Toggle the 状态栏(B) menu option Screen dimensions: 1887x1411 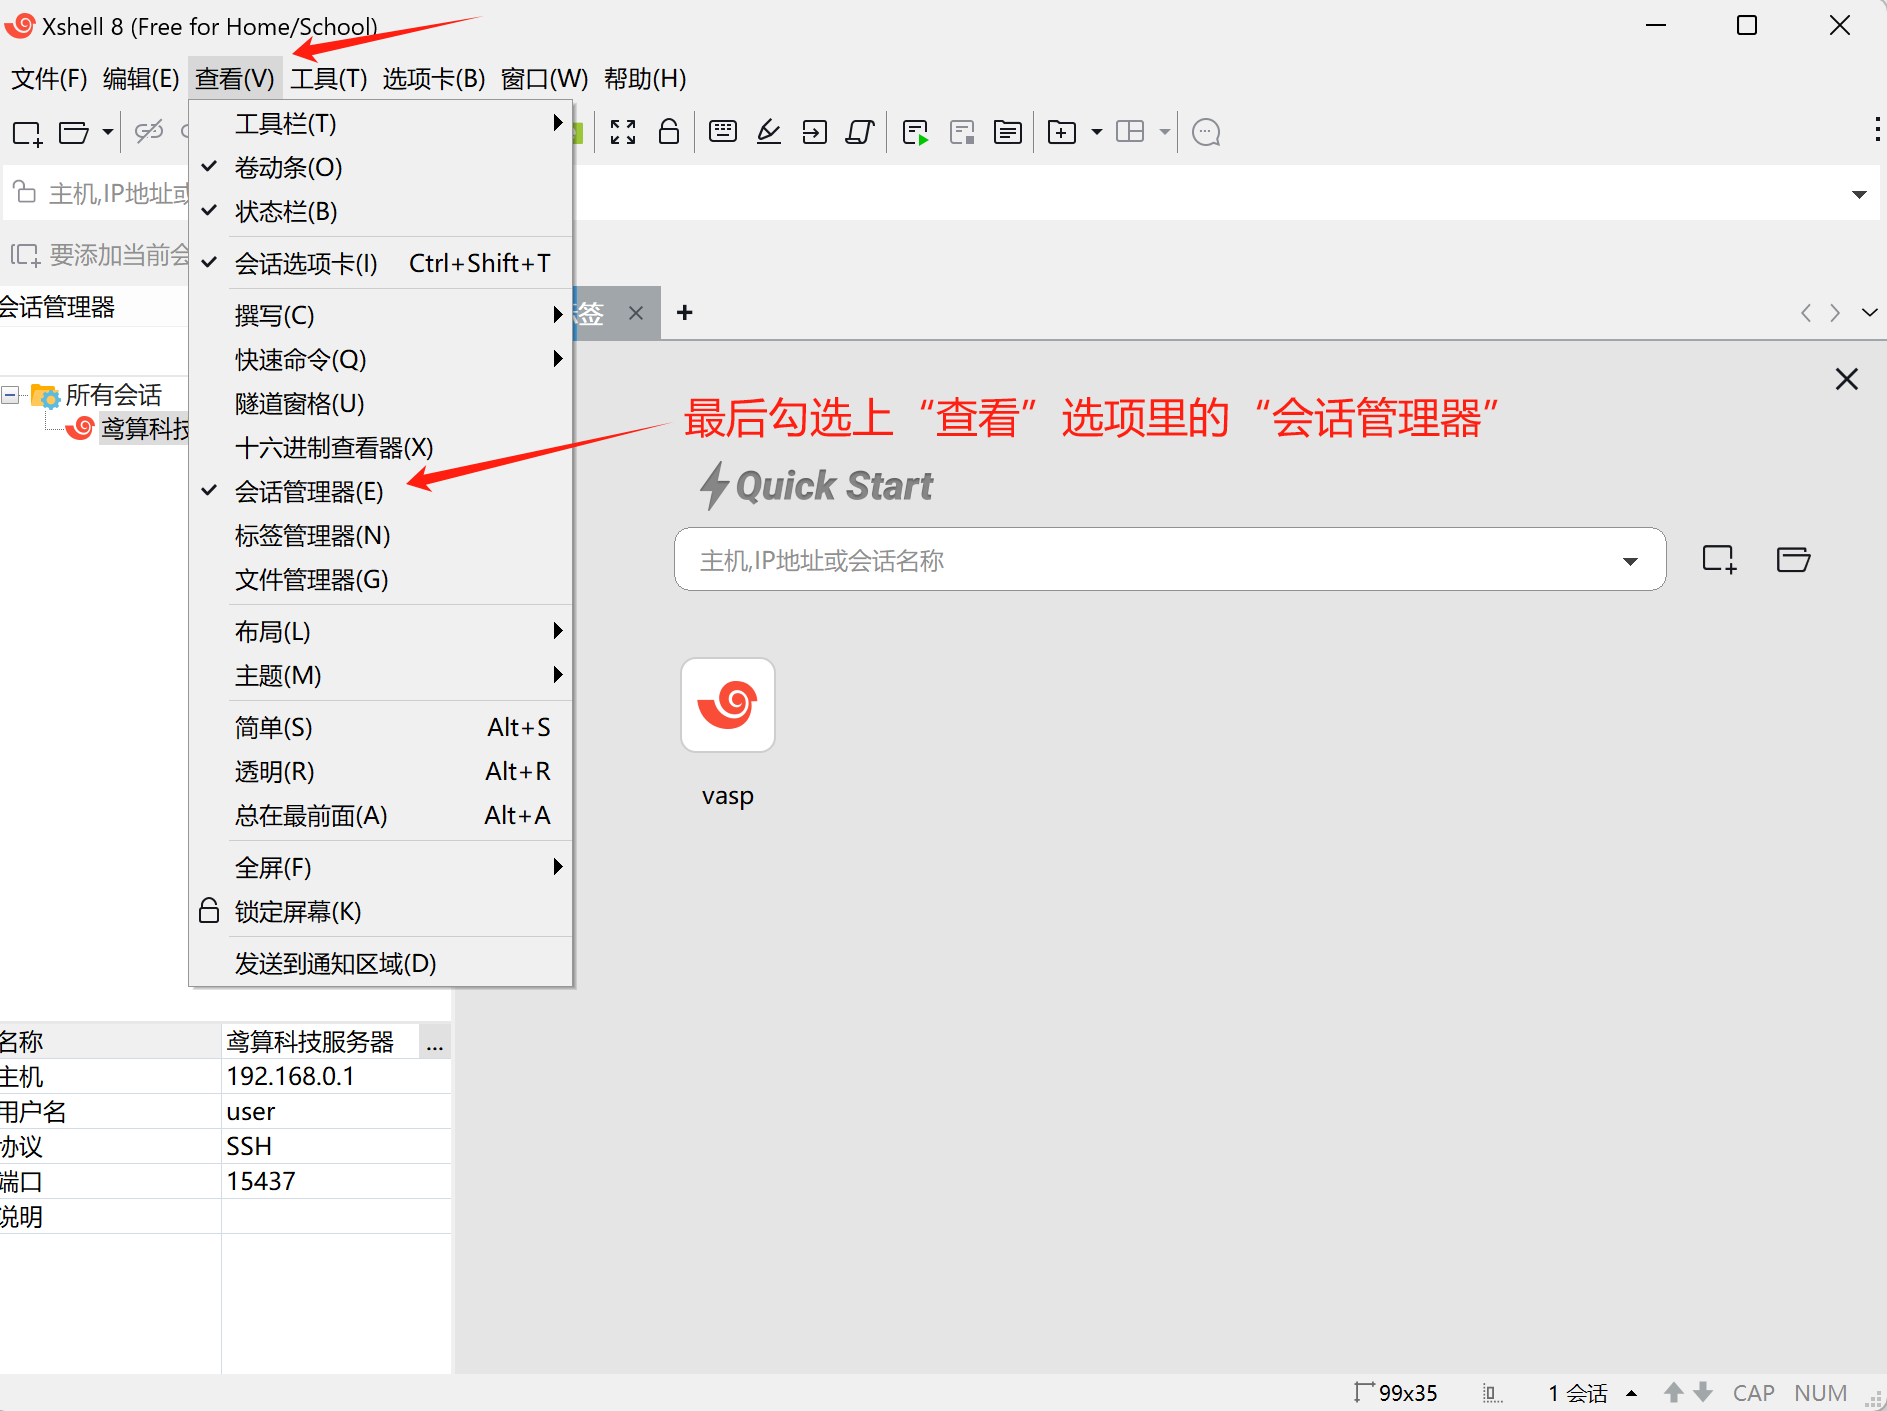click(286, 212)
